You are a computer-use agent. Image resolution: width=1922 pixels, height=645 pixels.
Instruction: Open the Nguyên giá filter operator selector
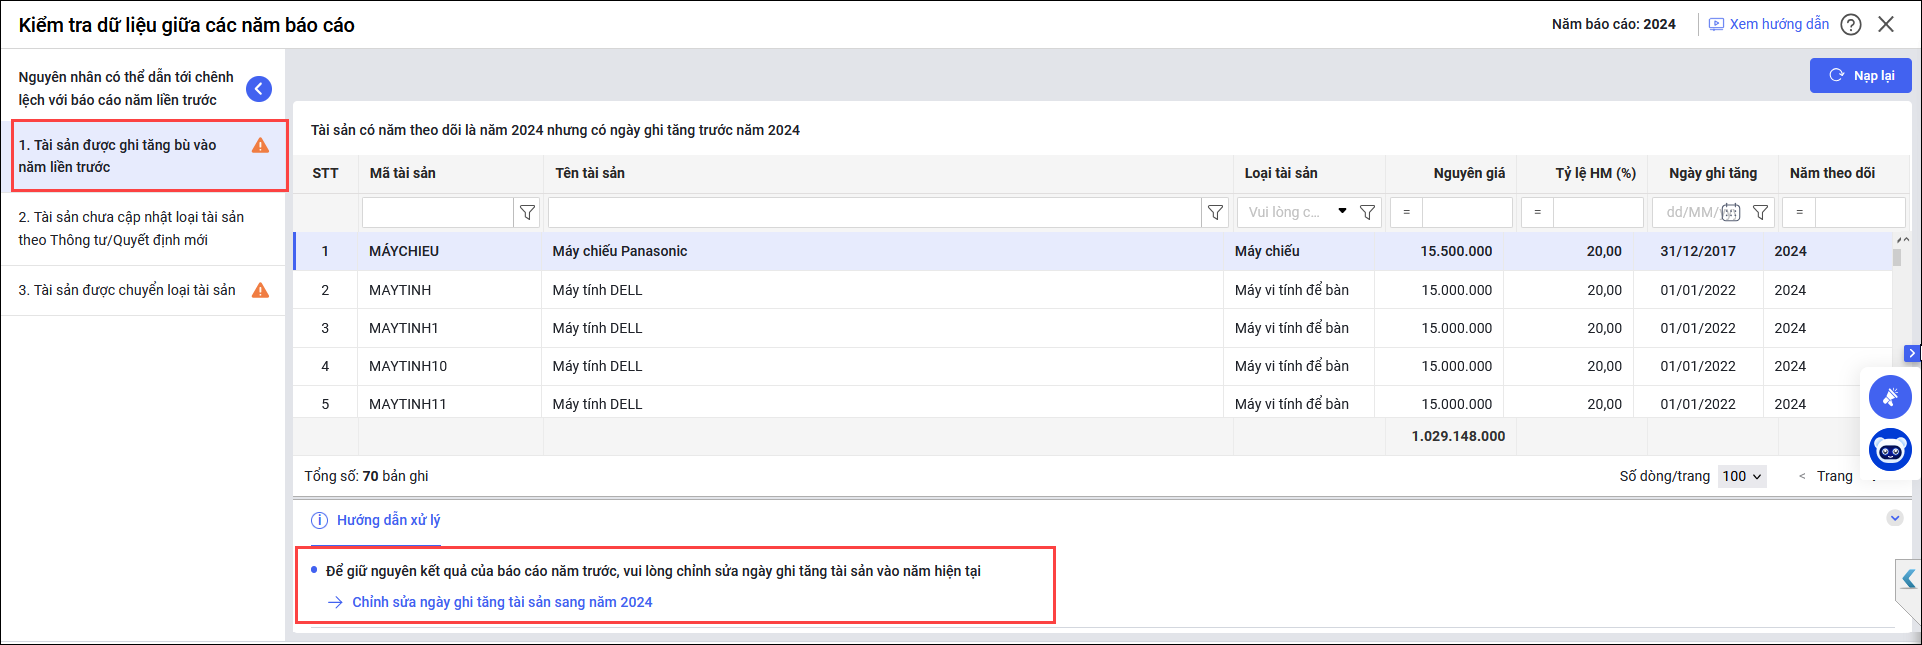tap(1406, 212)
